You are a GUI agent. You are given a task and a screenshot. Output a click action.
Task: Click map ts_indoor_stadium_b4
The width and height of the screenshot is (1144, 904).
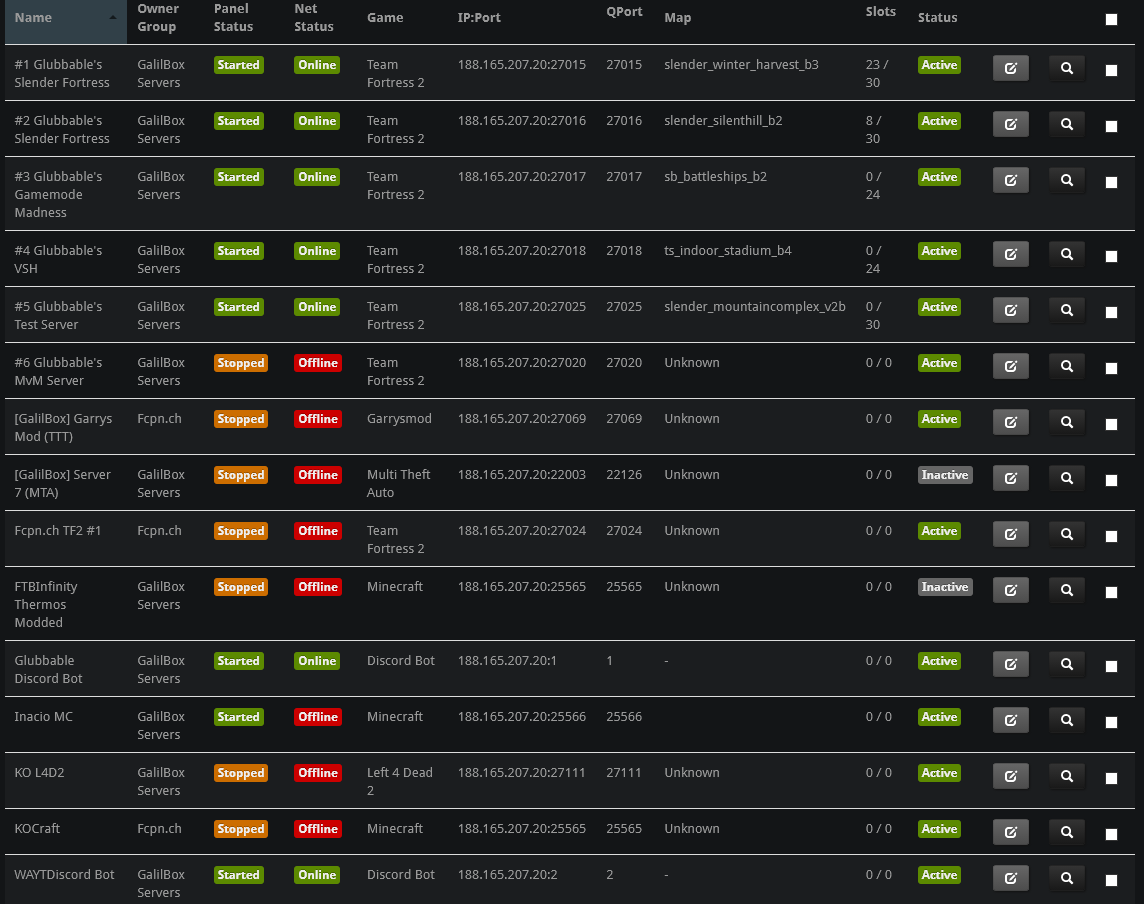tap(727, 250)
